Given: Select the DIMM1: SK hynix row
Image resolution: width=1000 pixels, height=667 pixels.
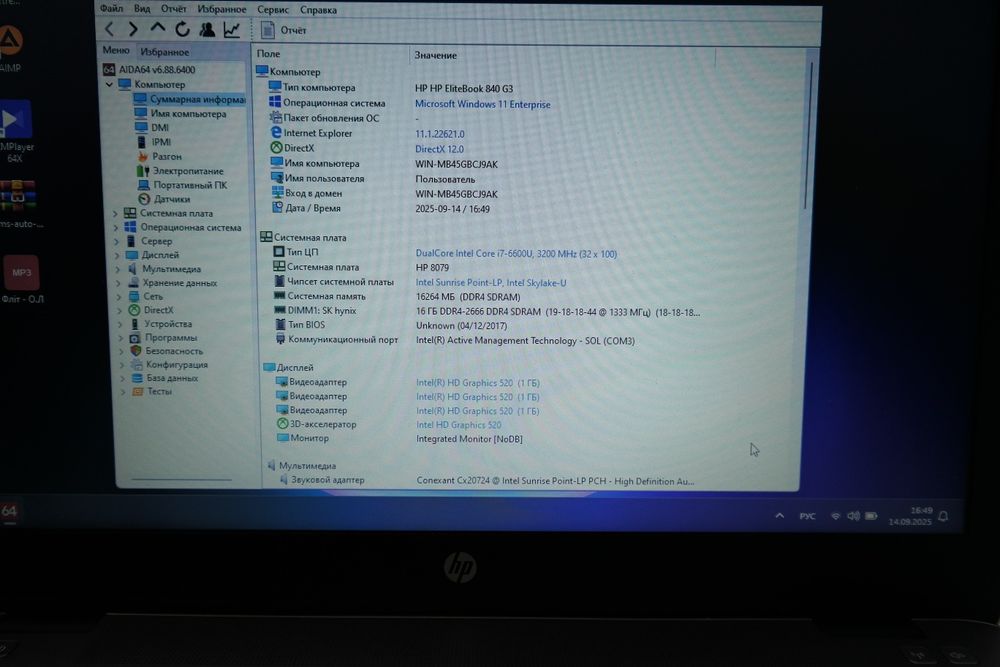Looking at the screenshot, I should (x=488, y=311).
